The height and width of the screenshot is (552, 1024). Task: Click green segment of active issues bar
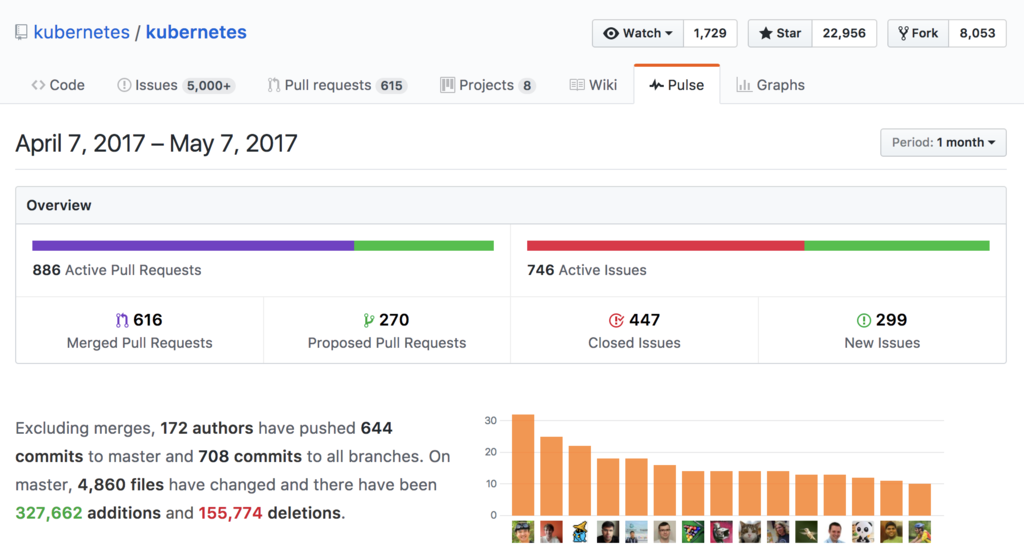[897, 246]
